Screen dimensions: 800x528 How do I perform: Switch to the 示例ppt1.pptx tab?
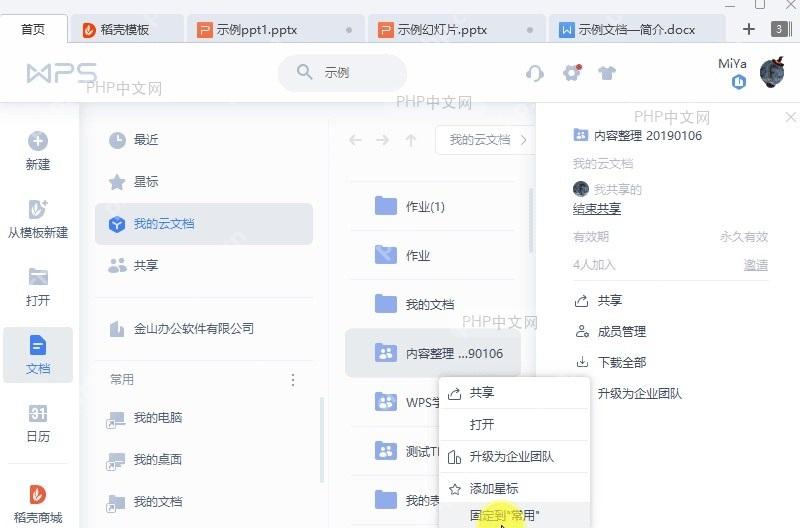coord(275,29)
